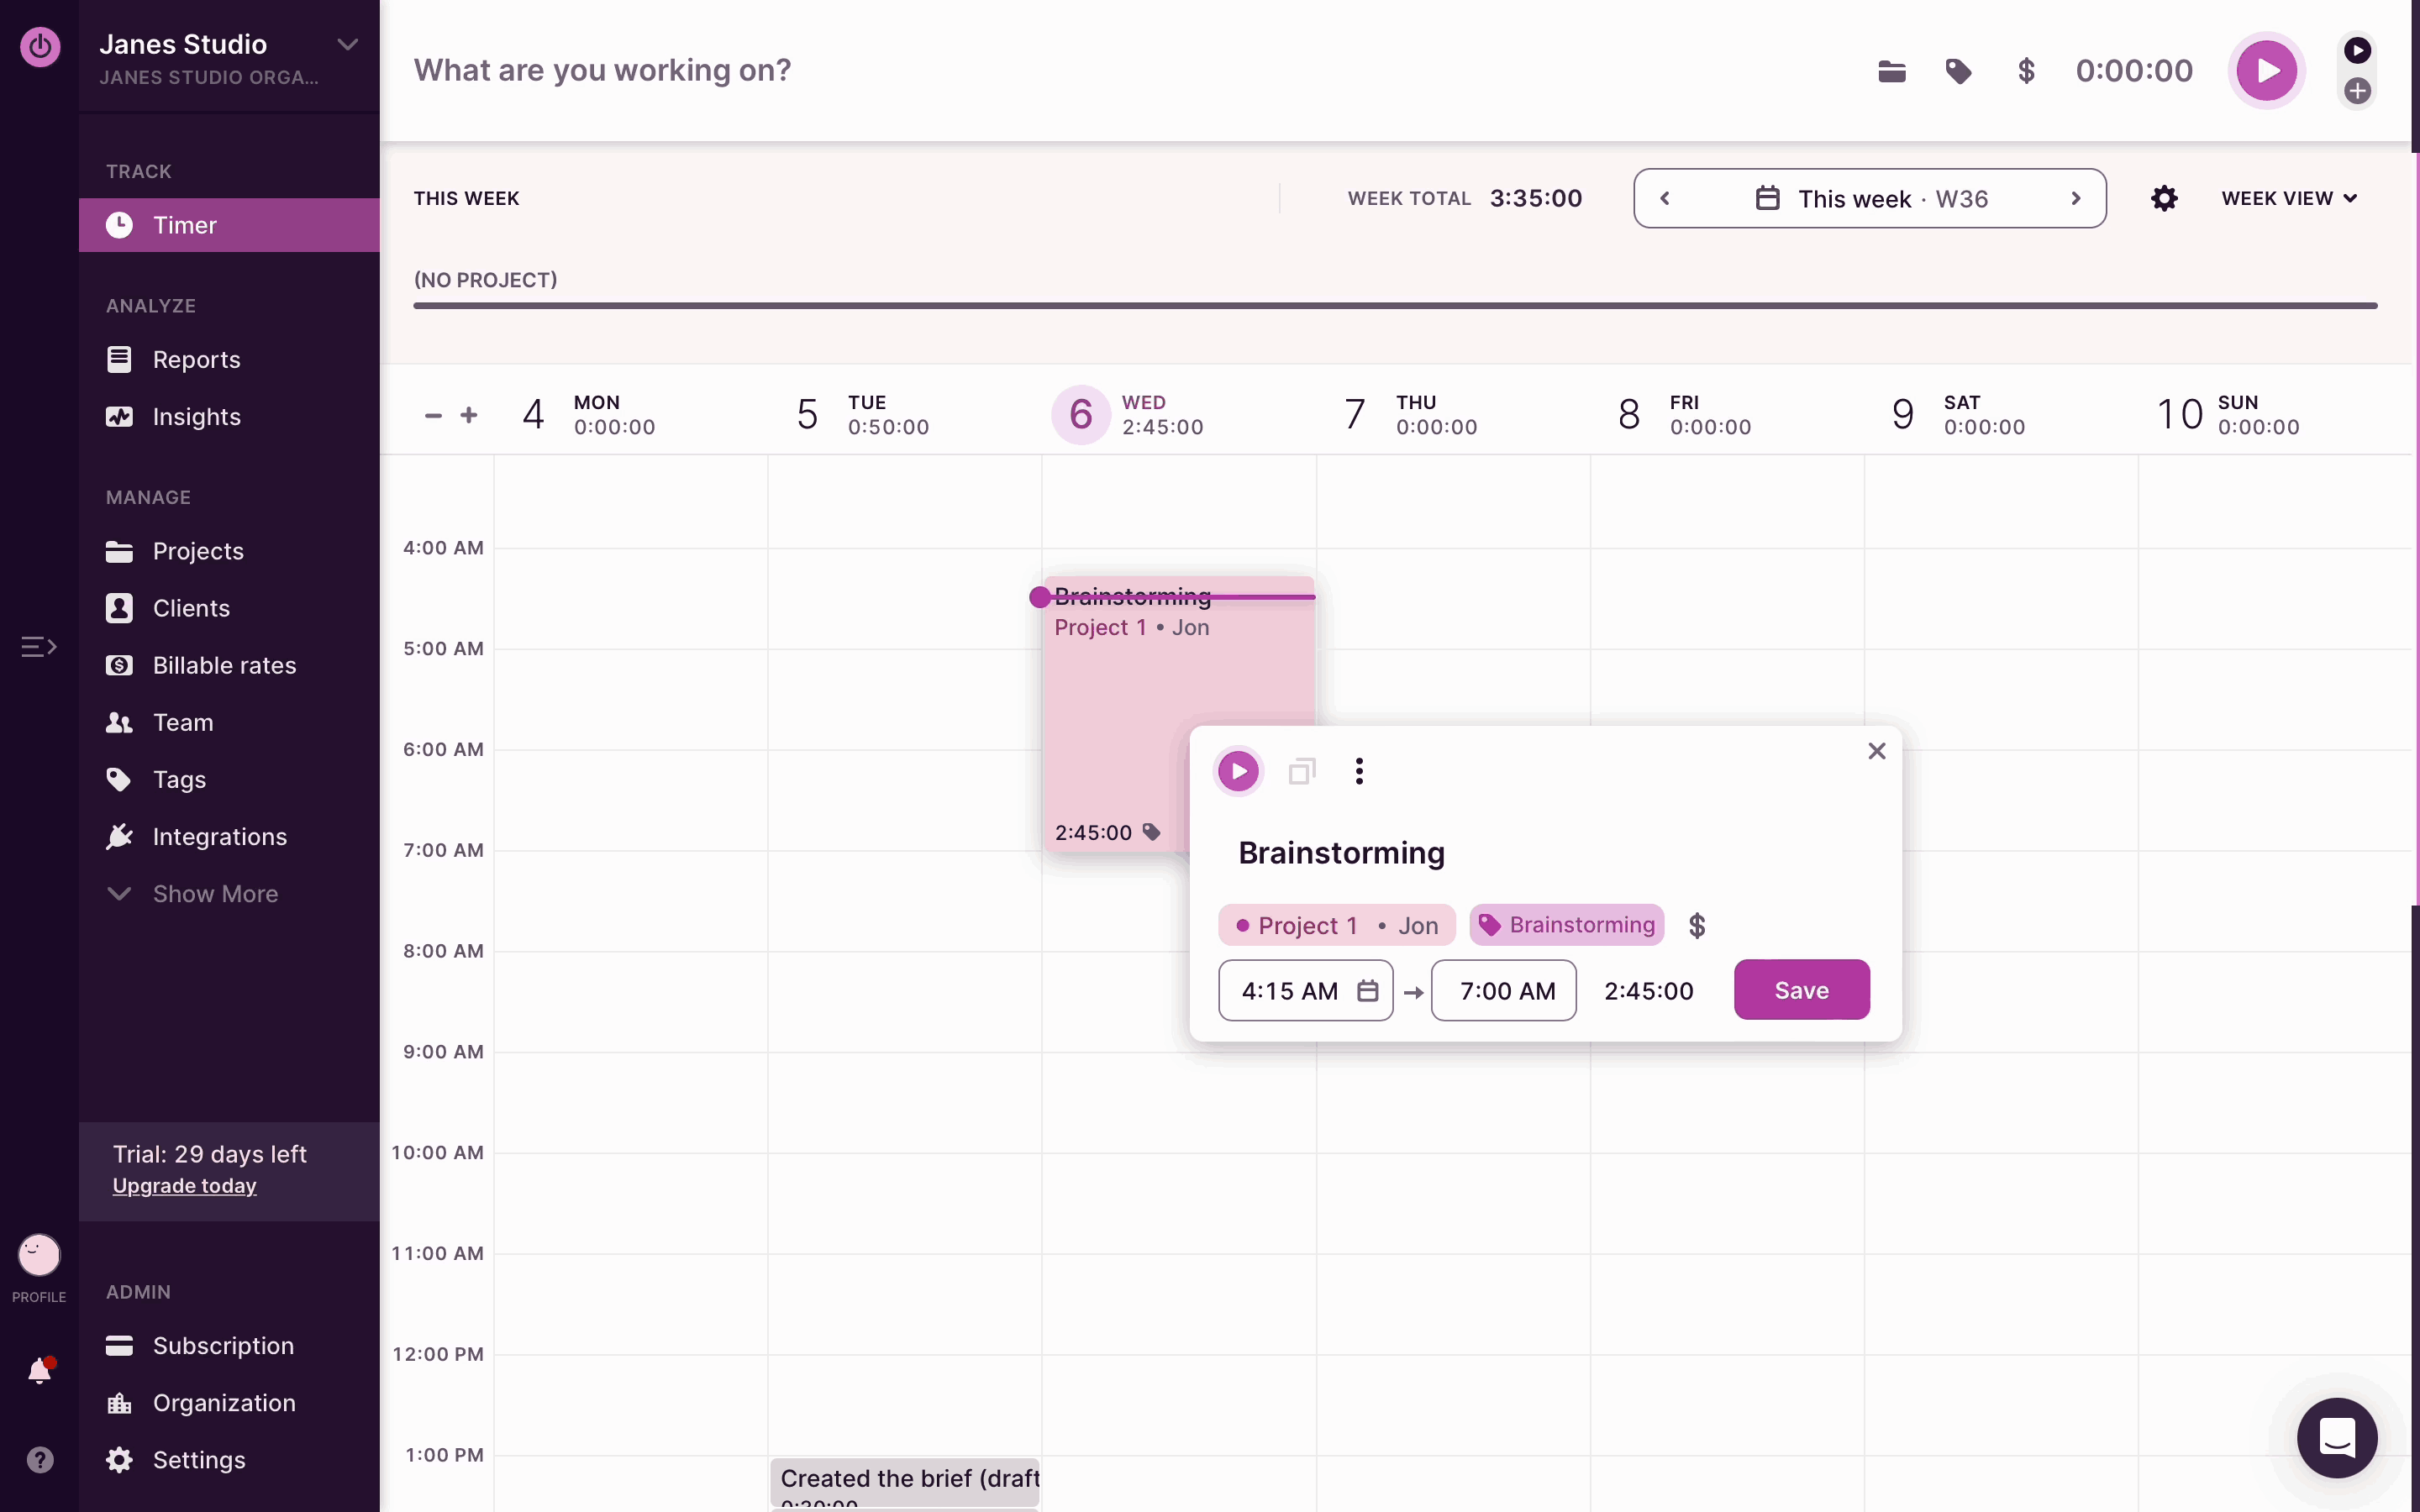Screen dimensions: 2420x1512
Task: Open Insights in sidebar
Action: (x=196, y=416)
